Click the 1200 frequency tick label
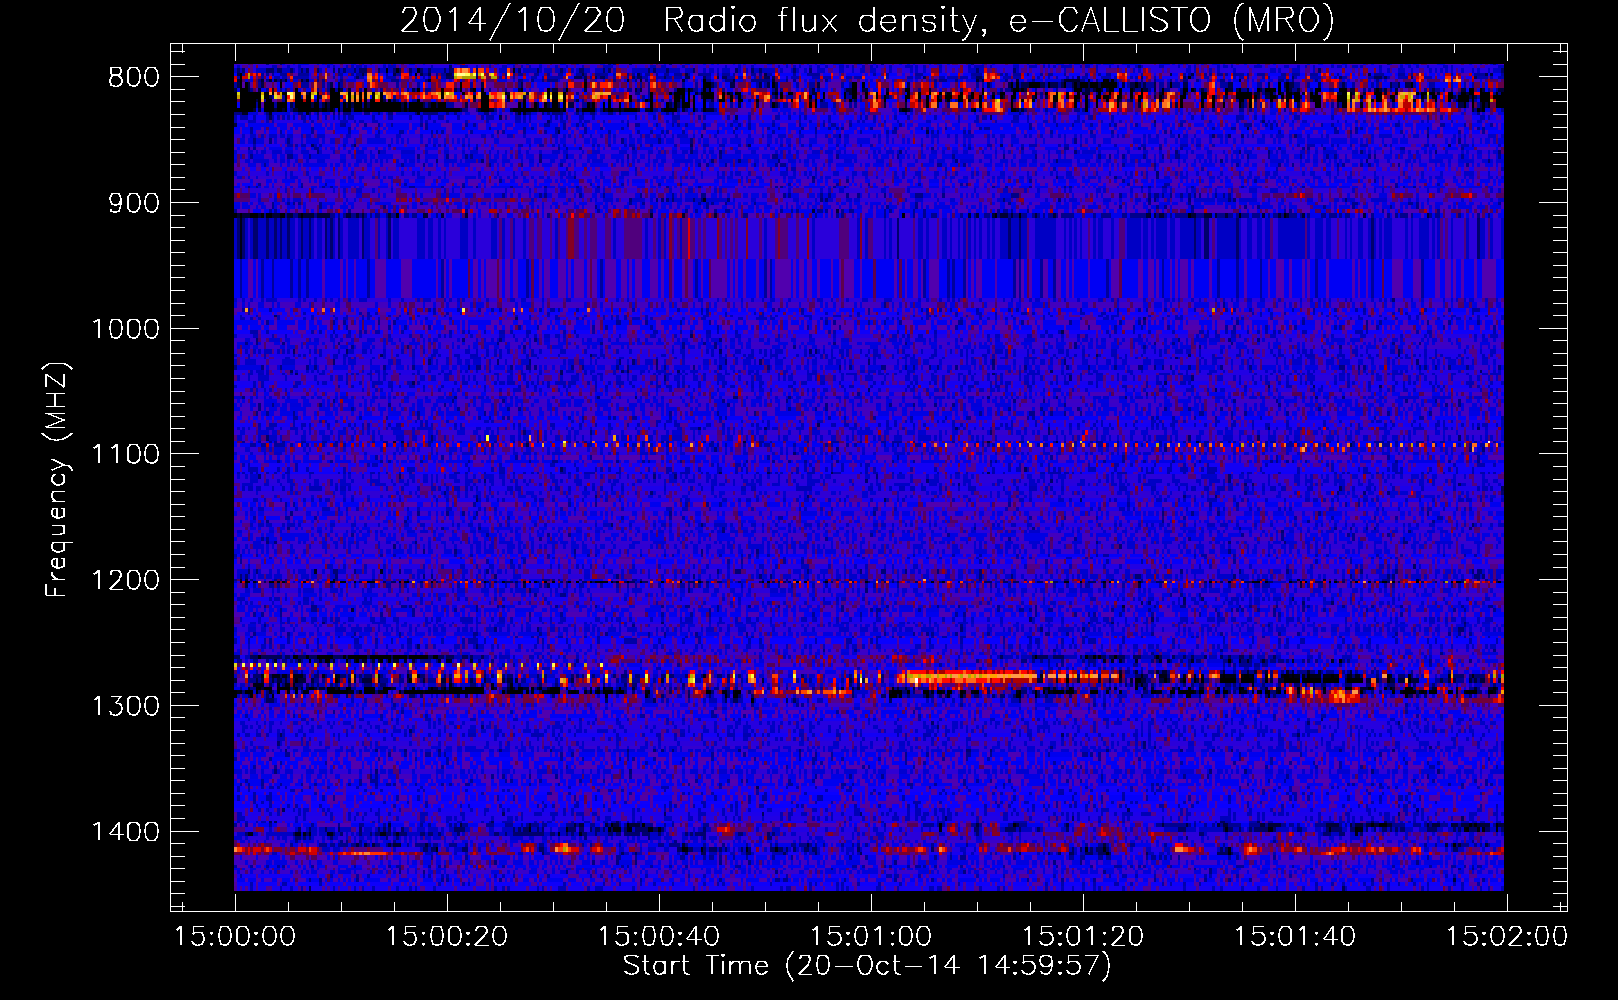The height and width of the screenshot is (1000, 1618). [125, 581]
